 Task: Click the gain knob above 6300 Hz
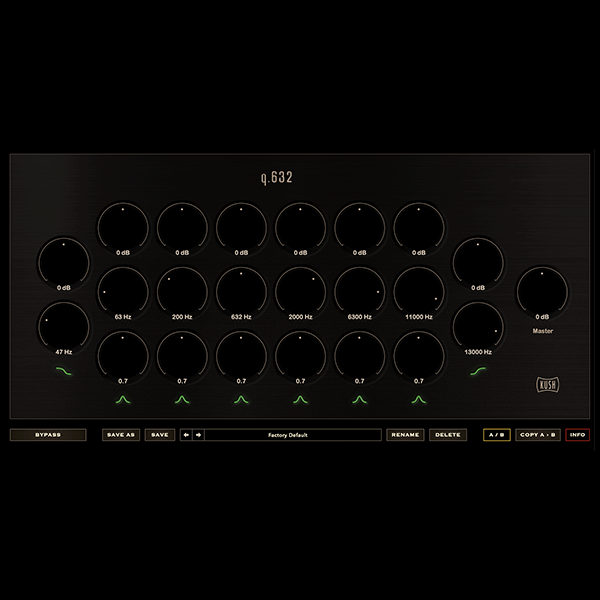[359, 228]
